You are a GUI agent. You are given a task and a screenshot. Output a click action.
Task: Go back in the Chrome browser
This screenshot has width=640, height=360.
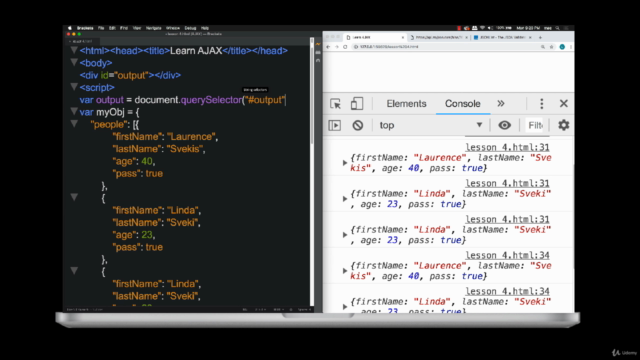pos(328,47)
